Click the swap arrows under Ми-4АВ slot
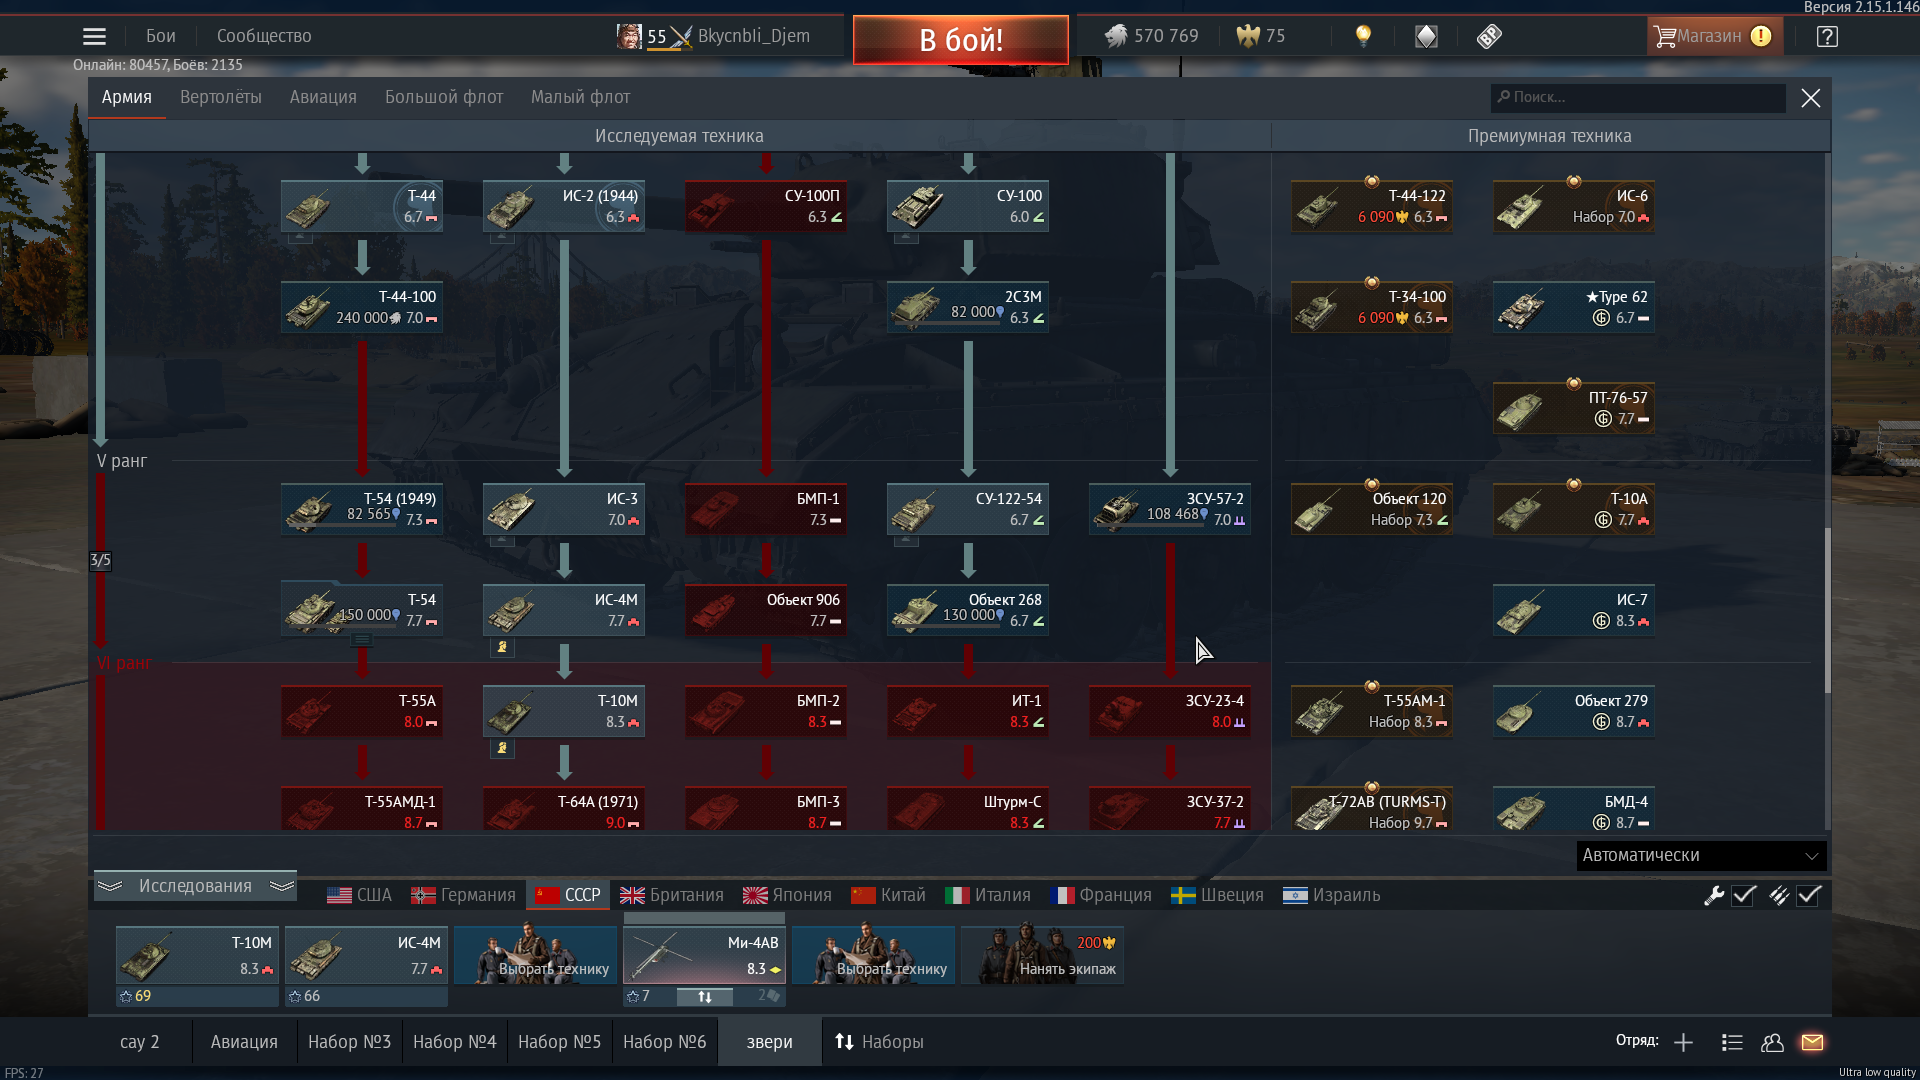 [705, 996]
